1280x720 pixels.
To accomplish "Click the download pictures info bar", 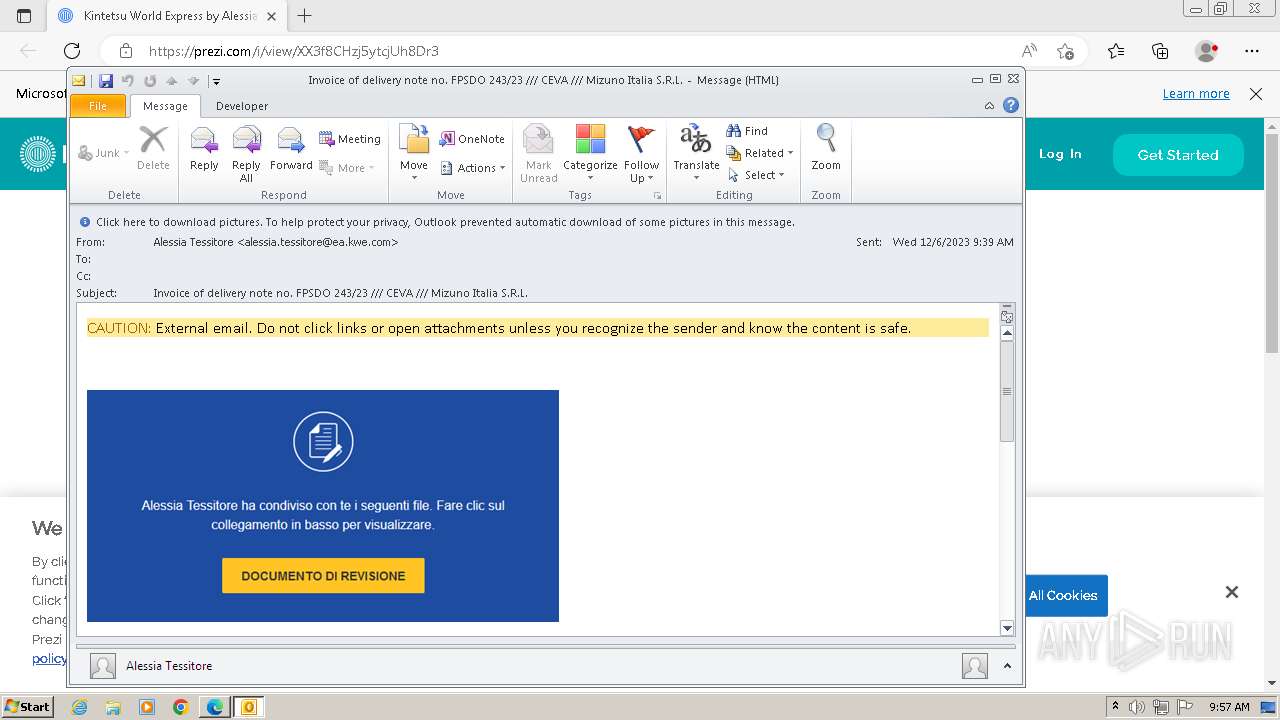I will [546, 222].
